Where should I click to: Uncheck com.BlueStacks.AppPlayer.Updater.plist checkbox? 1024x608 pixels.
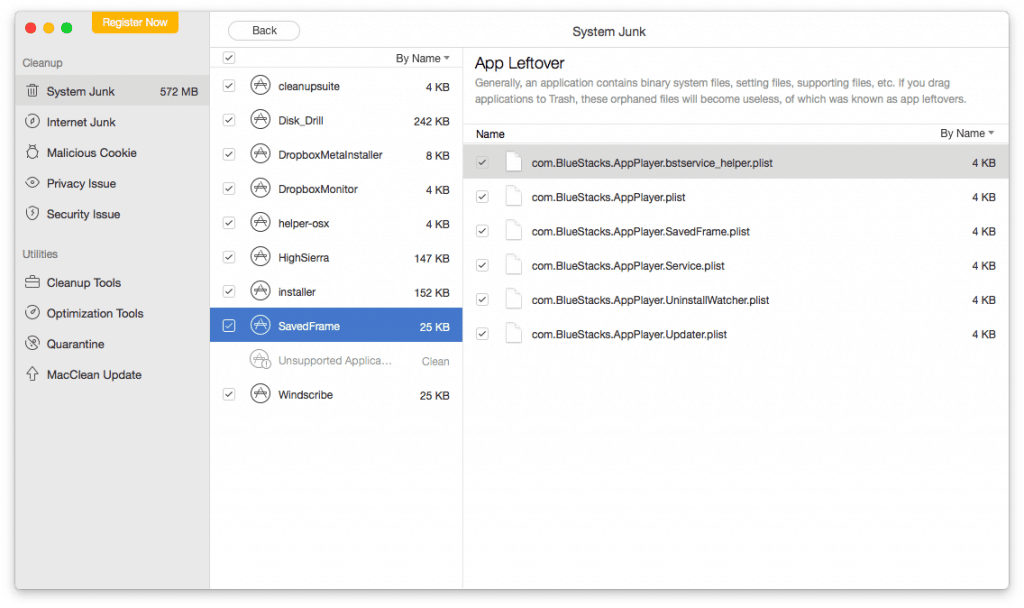482,333
